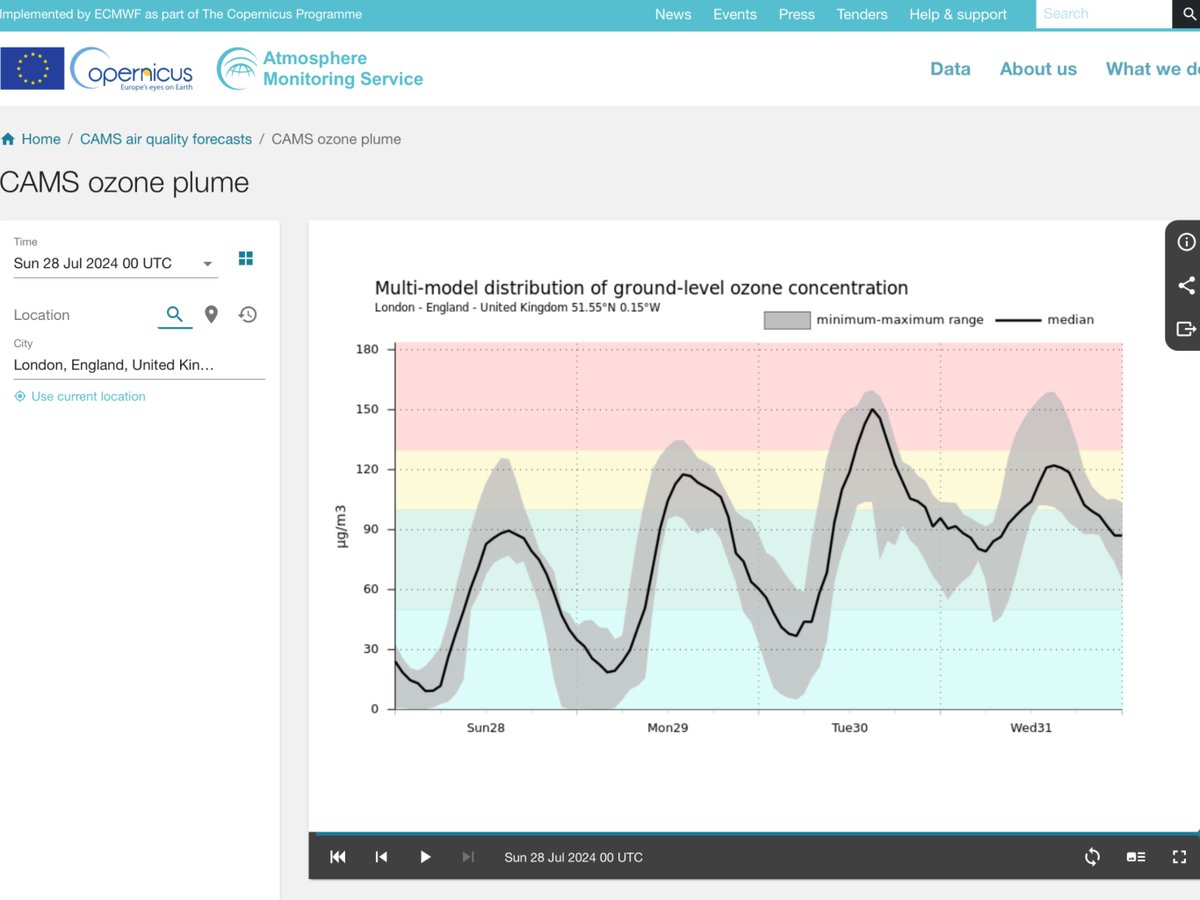Step forward one frame
Screen dimensions: 1200x900
(x=468, y=857)
